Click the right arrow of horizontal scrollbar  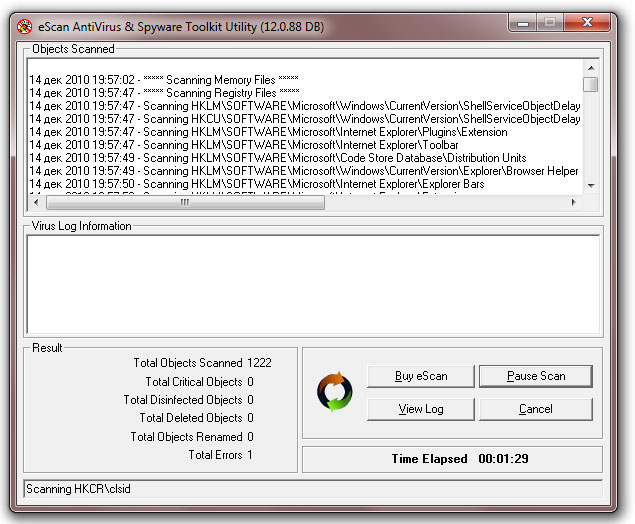click(573, 202)
